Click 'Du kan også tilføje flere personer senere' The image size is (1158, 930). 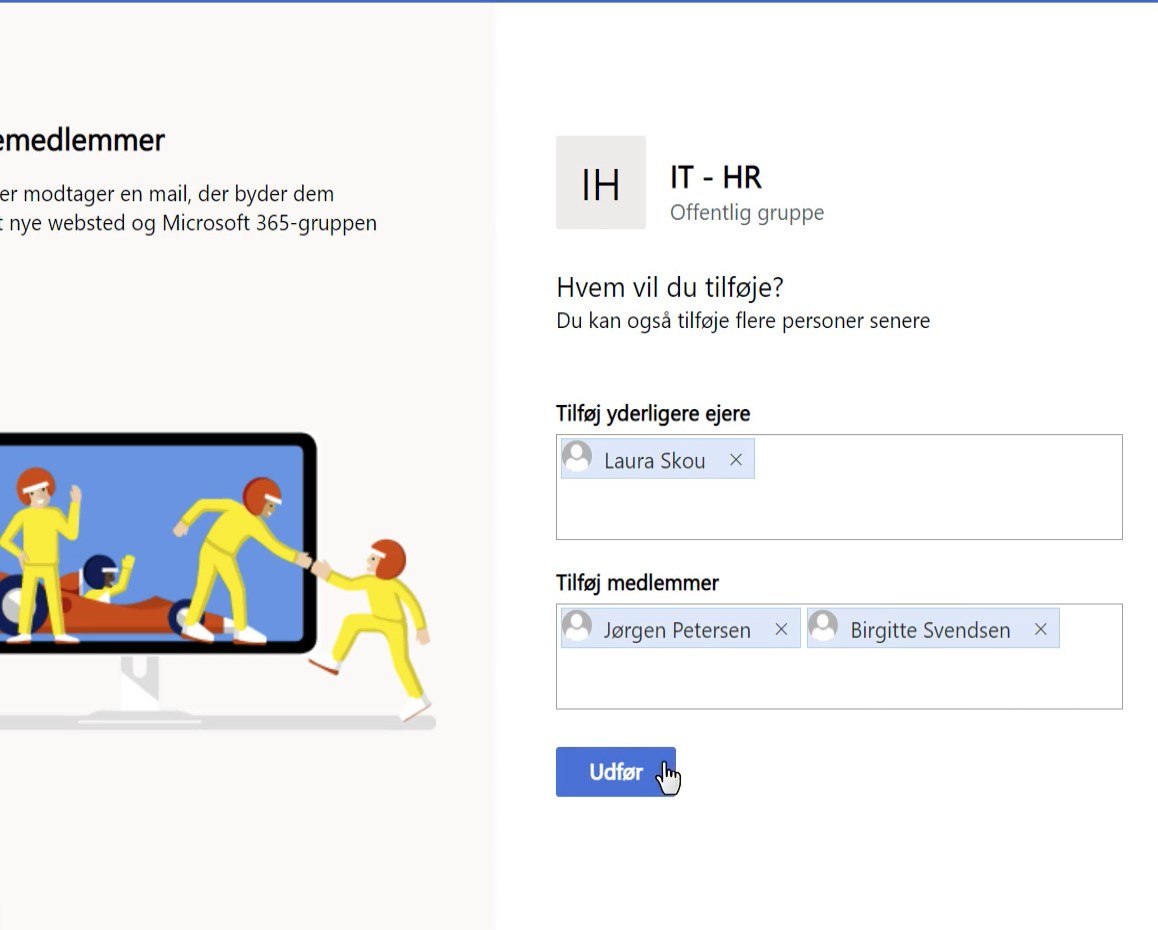point(743,321)
